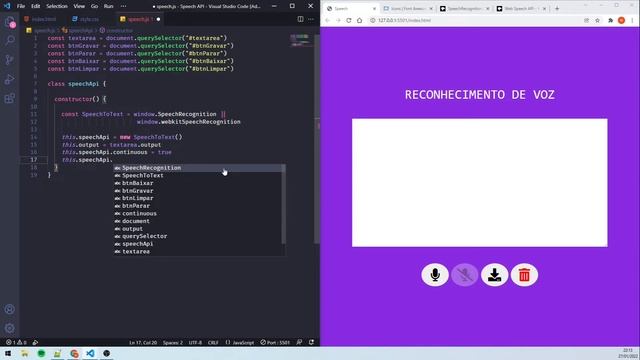The width and height of the screenshot is (640, 360).
Task: Select textarea in the suggestion list
Action: pos(199,251)
